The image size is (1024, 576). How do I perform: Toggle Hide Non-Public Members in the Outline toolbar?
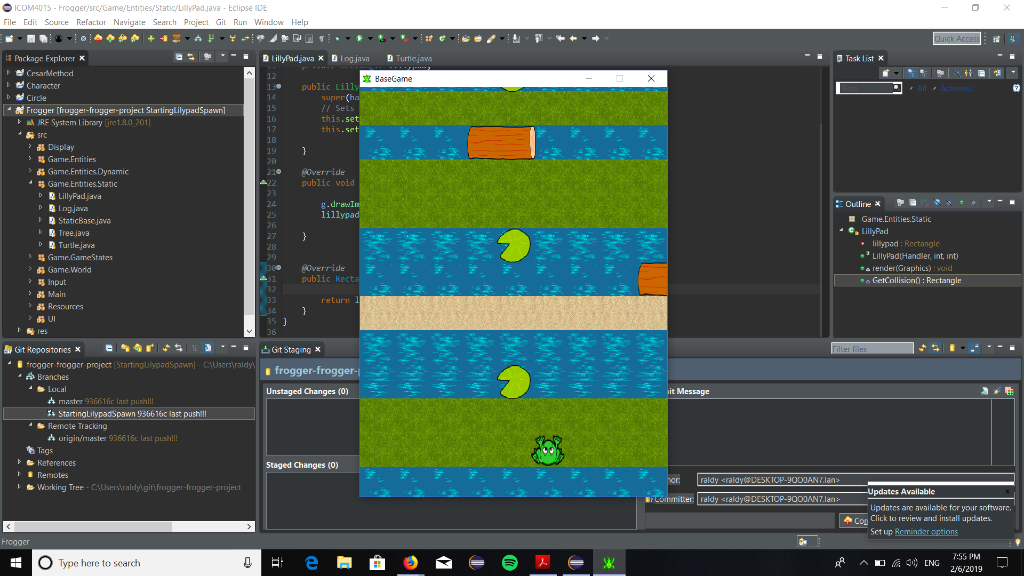(961, 203)
